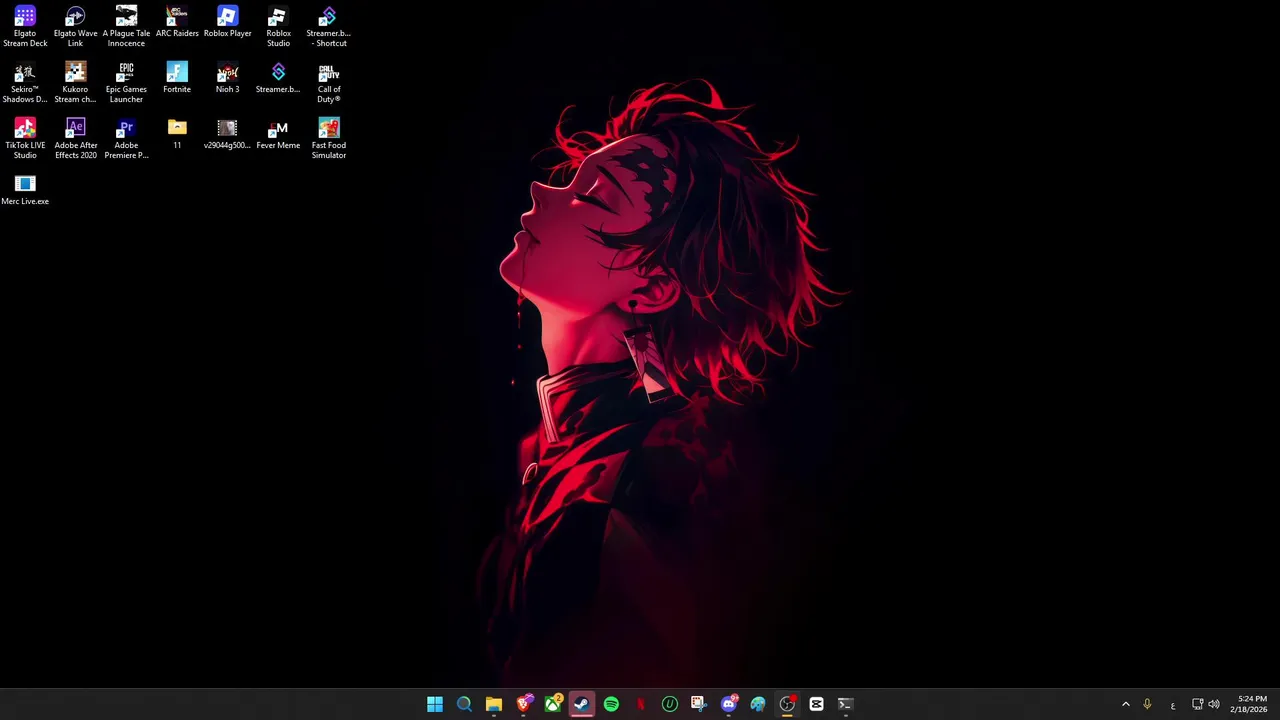Select the Fortnite desktop shortcut
The image size is (1280, 720).
(177, 78)
